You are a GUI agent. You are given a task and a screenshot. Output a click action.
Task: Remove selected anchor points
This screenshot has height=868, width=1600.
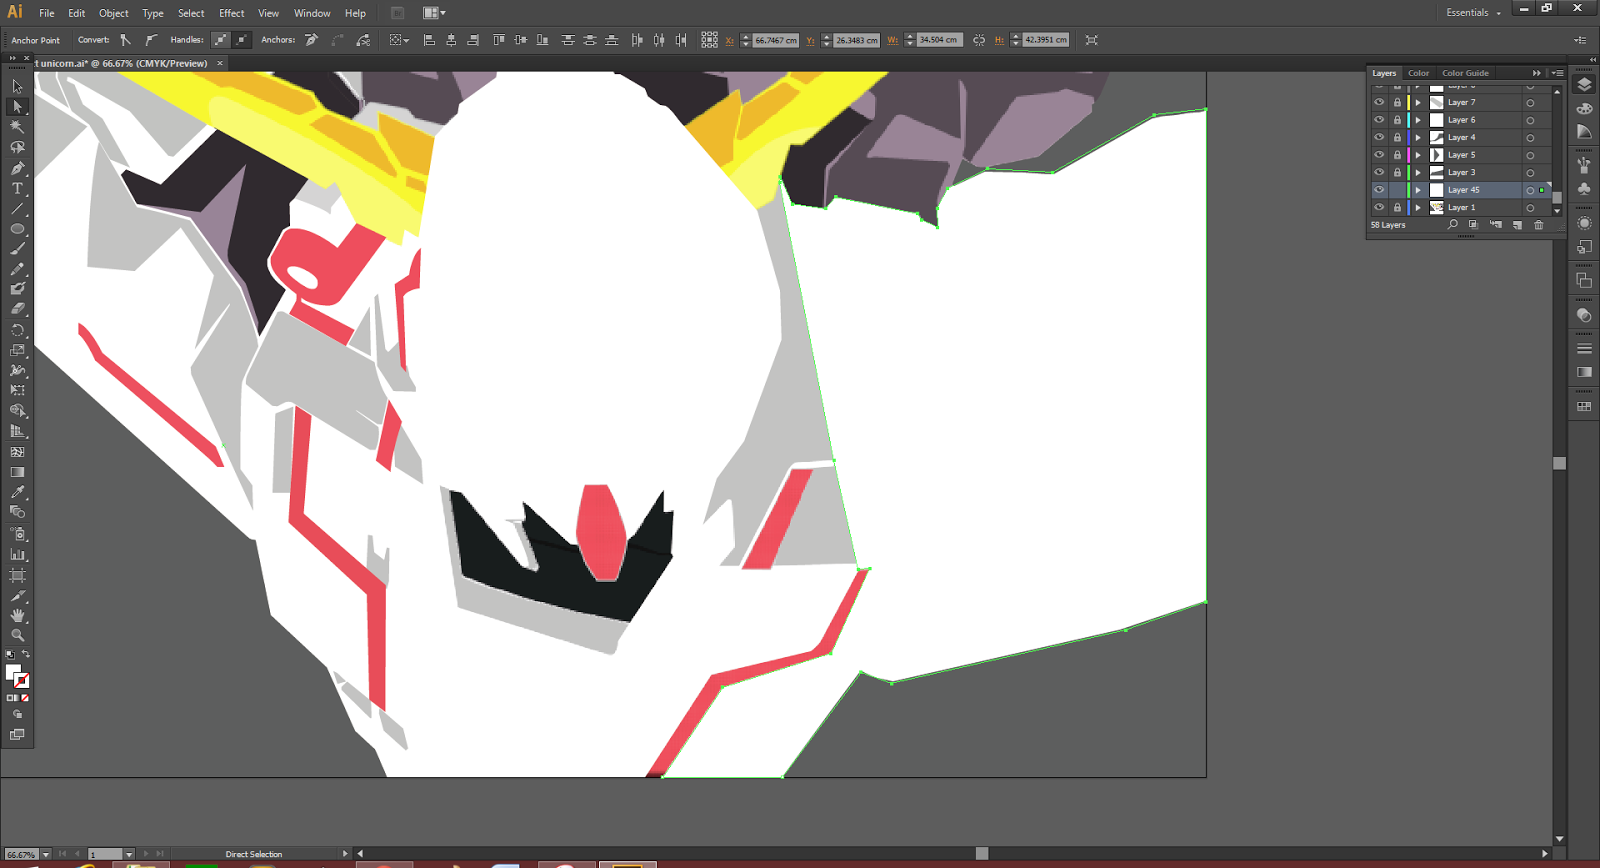(x=312, y=40)
